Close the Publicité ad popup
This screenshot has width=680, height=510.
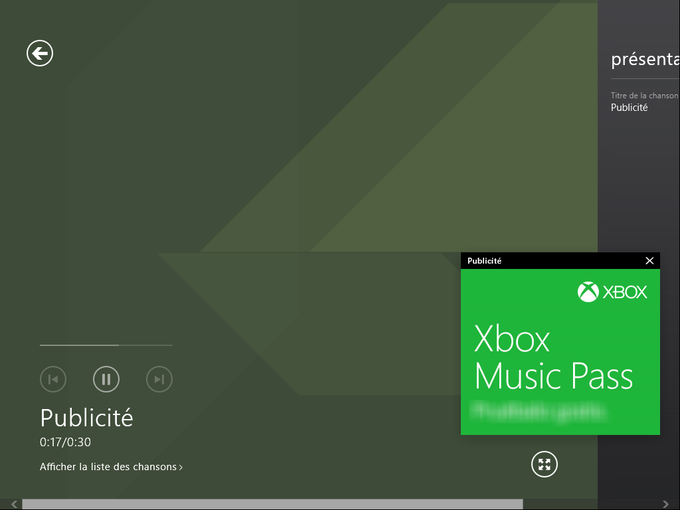point(649,261)
